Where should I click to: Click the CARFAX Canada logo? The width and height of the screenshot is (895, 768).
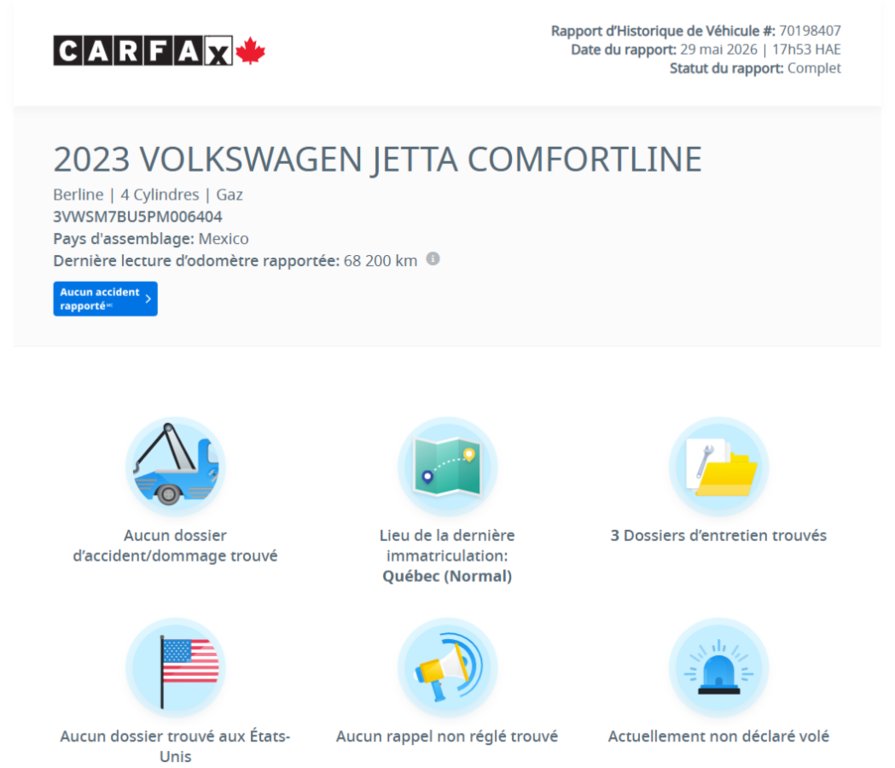pos(159,51)
